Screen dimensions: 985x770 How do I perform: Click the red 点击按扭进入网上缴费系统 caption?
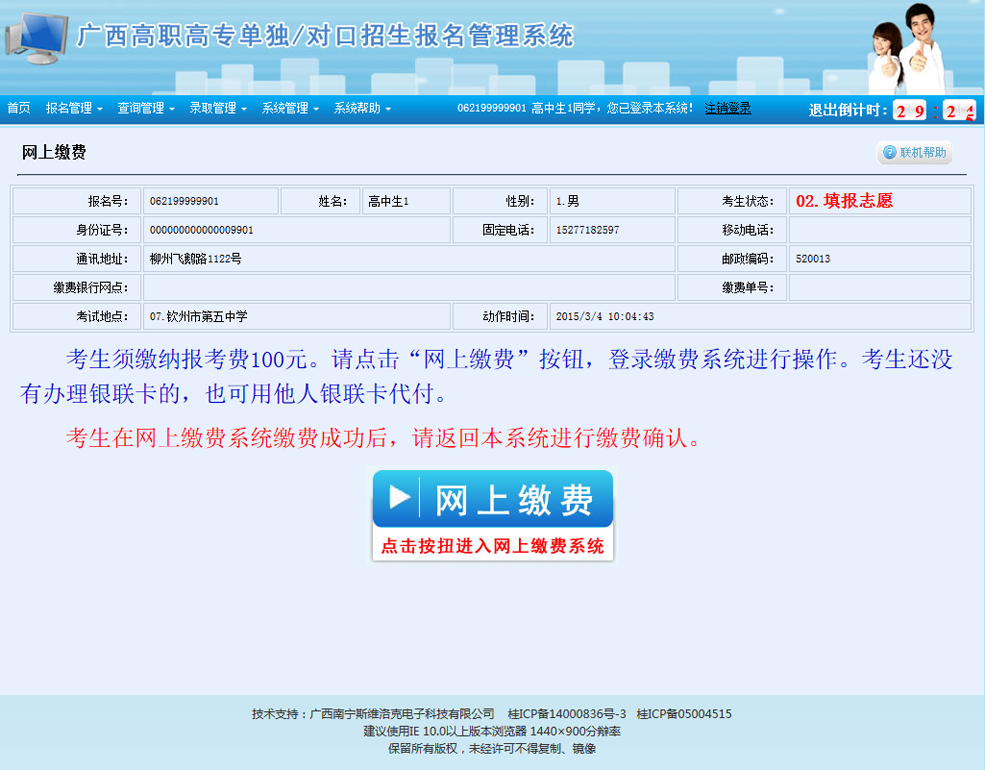click(x=492, y=546)
